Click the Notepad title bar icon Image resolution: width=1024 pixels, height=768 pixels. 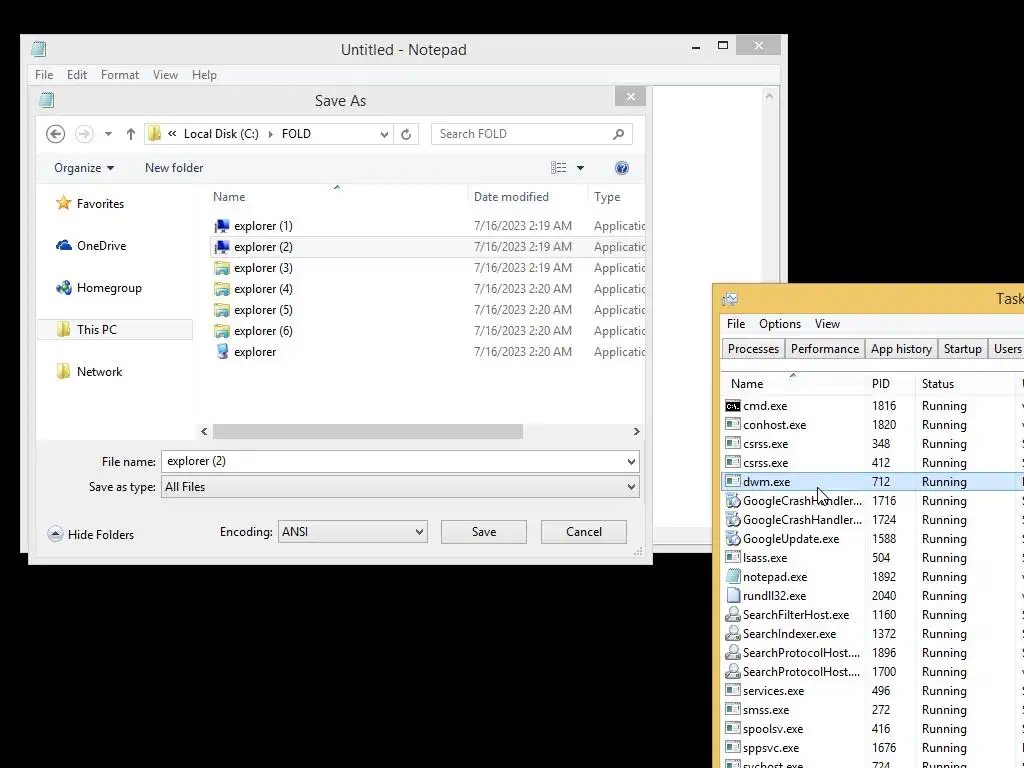click(39, 49)
